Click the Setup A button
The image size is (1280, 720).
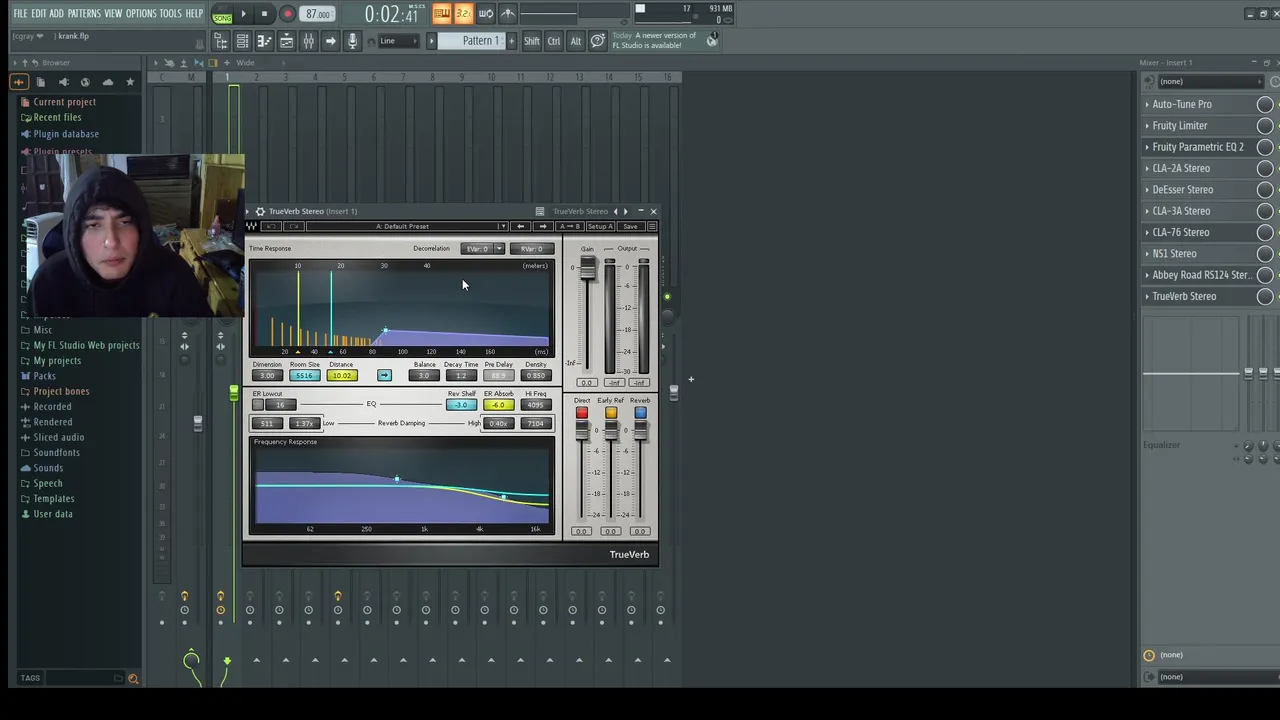600,226
